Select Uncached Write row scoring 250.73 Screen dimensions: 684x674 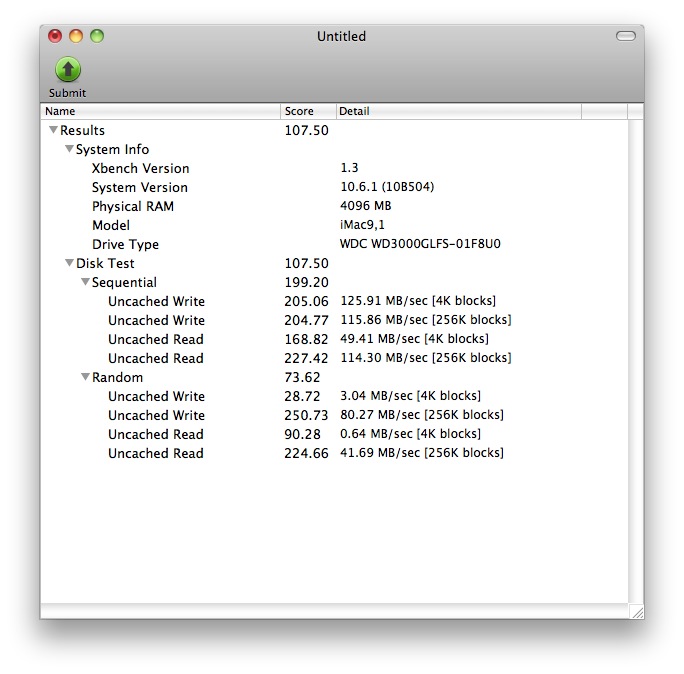point(335,415)
